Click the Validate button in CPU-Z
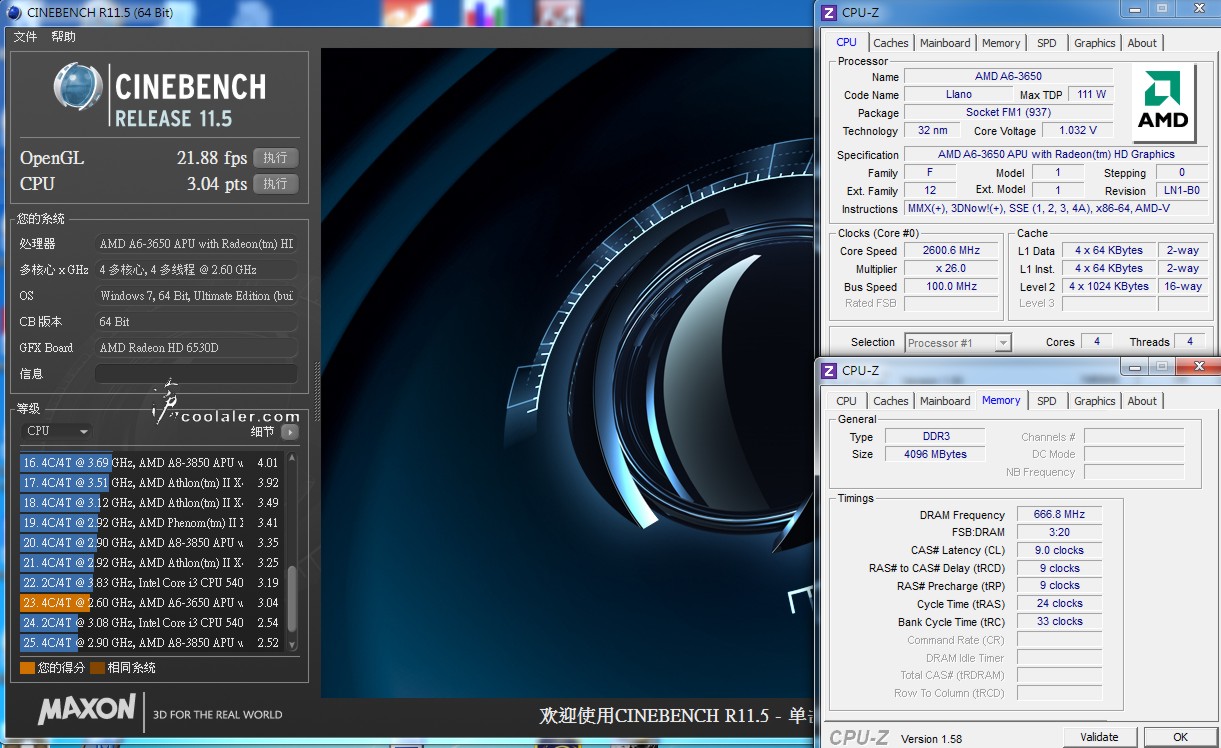This screenshot has height=748, width=1221. point(1099,737)
